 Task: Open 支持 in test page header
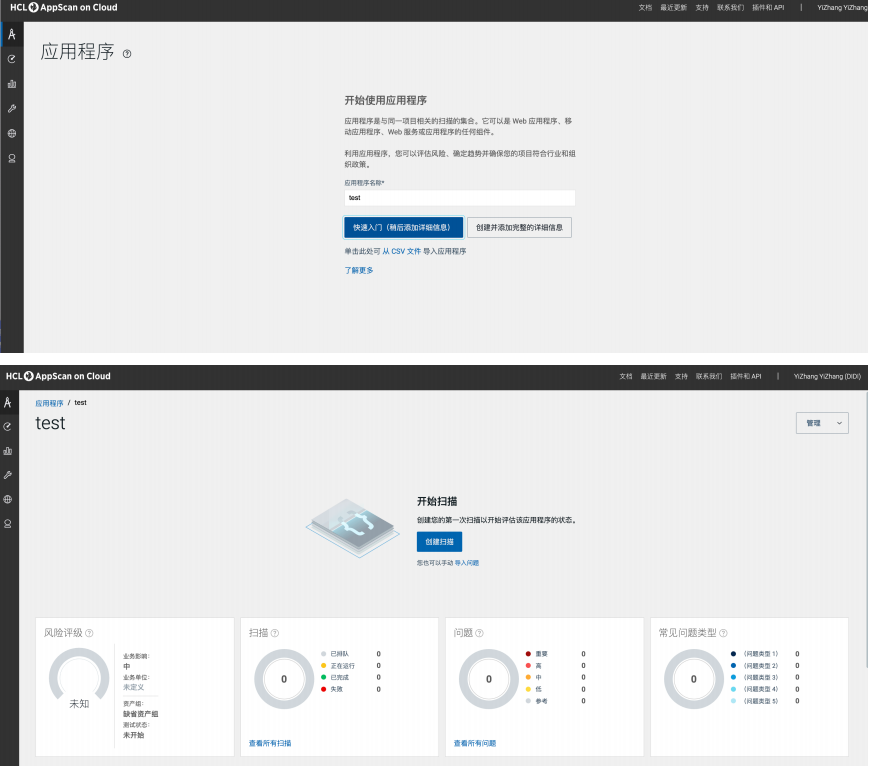pos(681,376)
